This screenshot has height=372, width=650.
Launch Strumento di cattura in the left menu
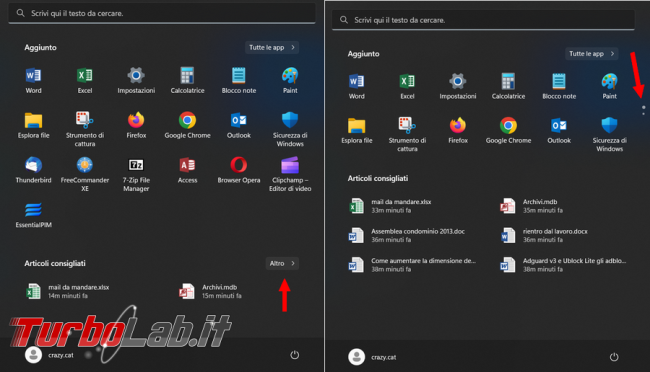click(x=85, y=129)
